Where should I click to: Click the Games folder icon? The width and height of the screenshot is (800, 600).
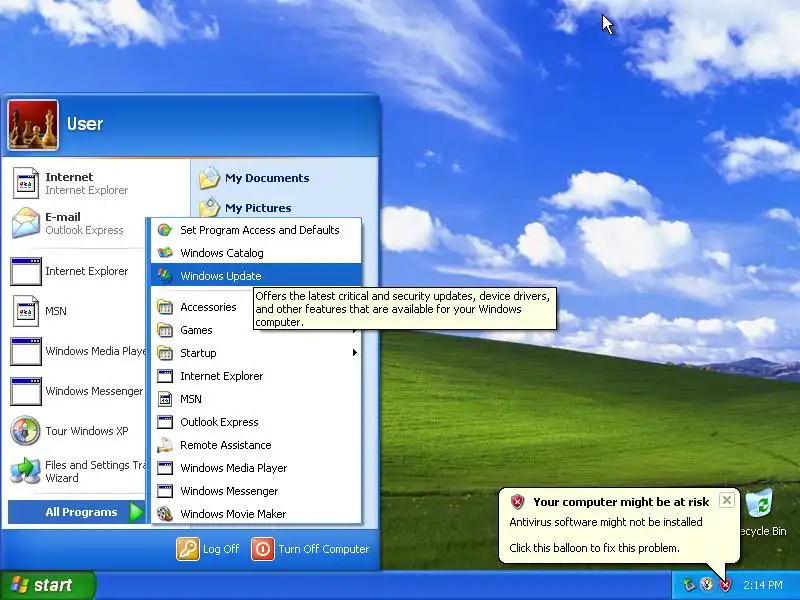click(165, 330)
